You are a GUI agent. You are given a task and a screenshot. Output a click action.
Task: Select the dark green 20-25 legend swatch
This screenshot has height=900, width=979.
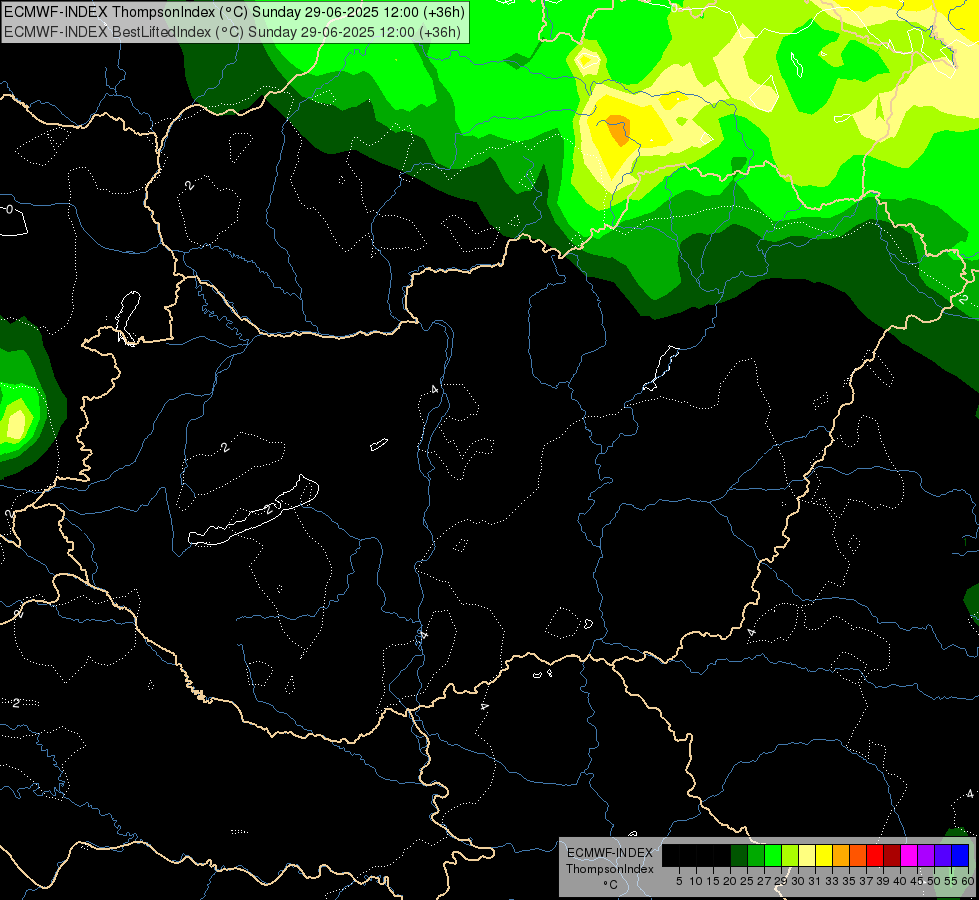(739, 856)
